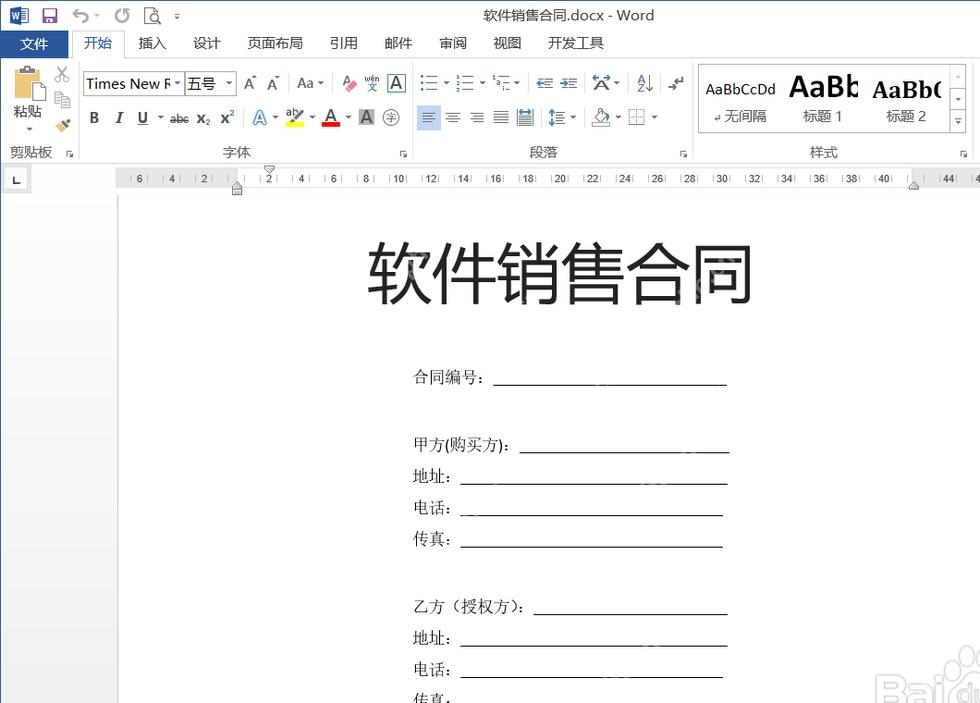Switch to the 引用 References tab
The image size is (980, 703).
click(x=344, y=43)
